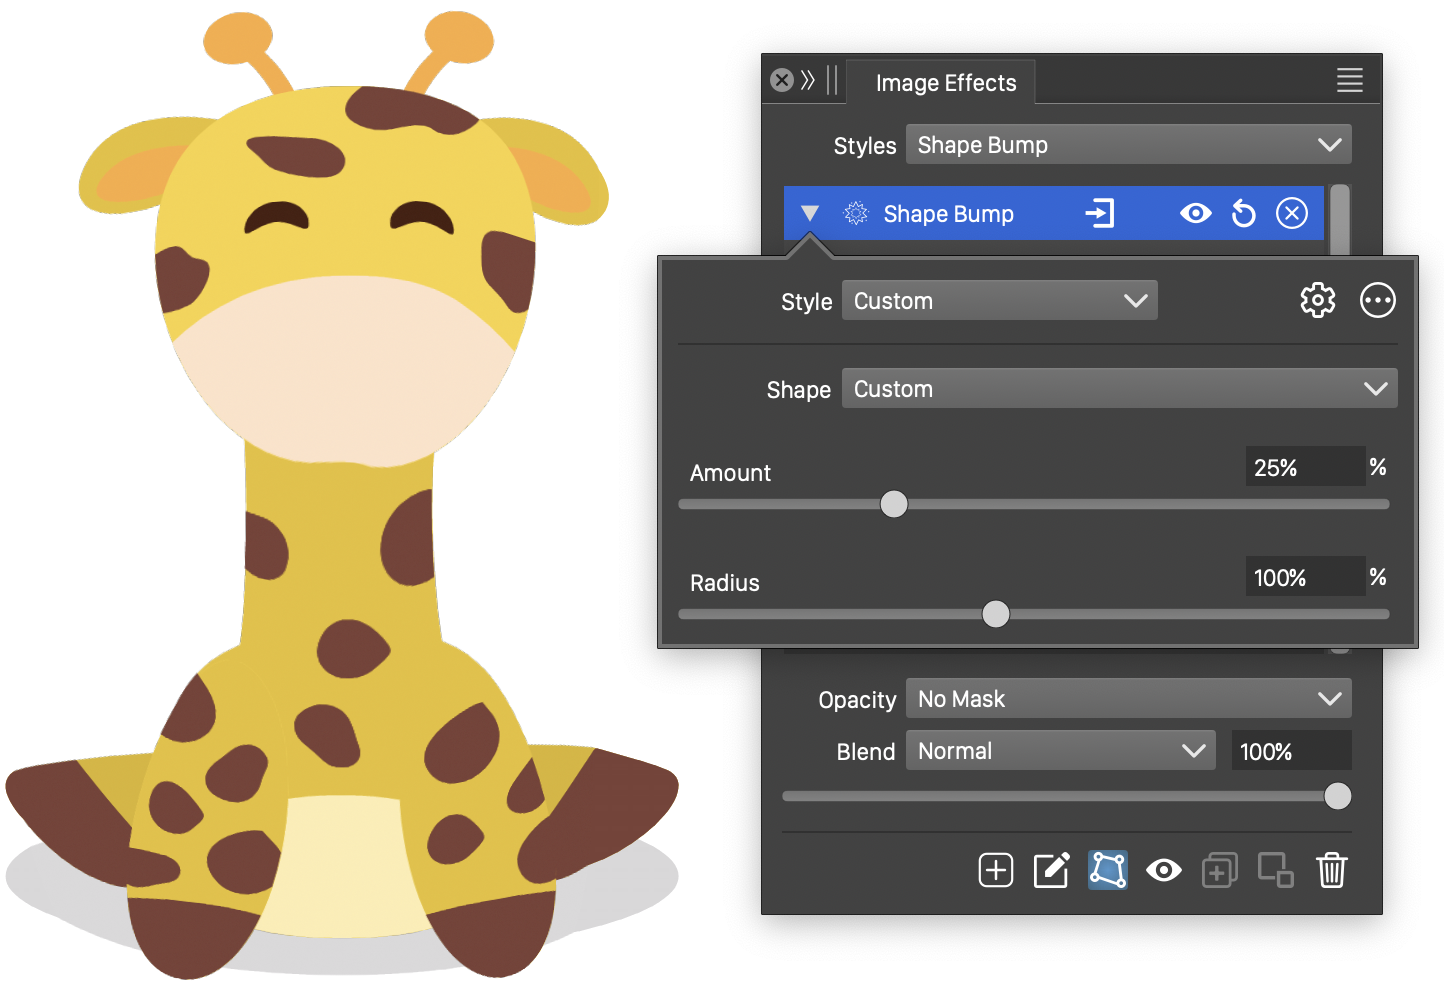Toggle the eye icon in bottom toolbar
Image resolution: width=1444 pixels, height=998 pixels.
pos(1163,871)
